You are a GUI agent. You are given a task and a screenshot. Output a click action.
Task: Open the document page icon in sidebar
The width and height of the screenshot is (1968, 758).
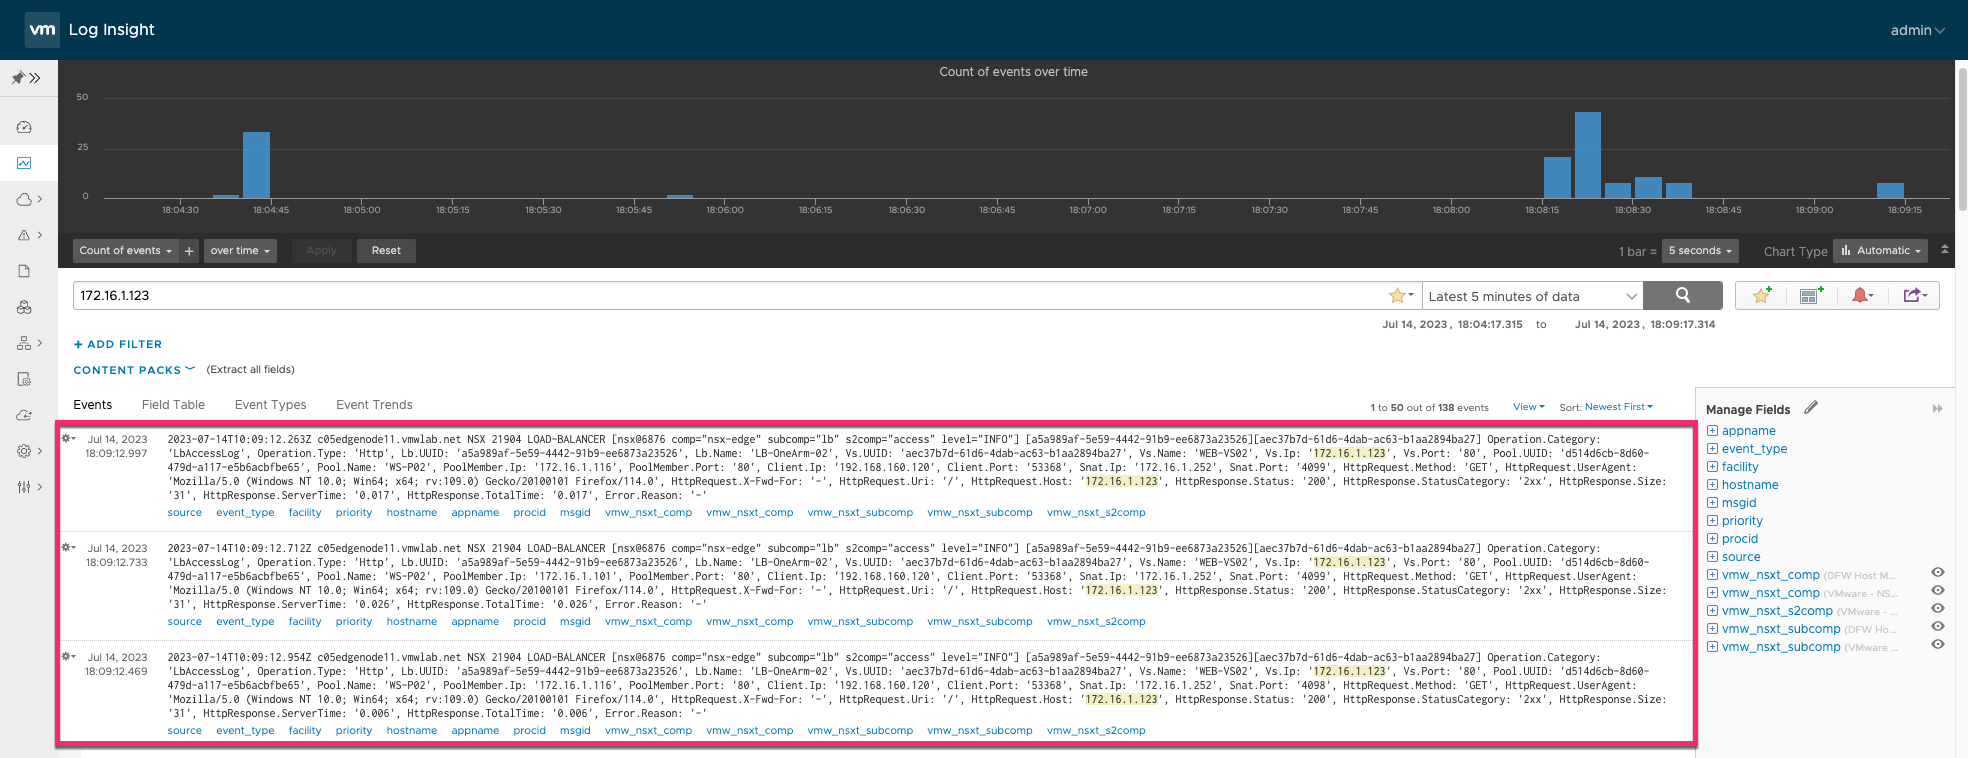[x=24, y=271]
